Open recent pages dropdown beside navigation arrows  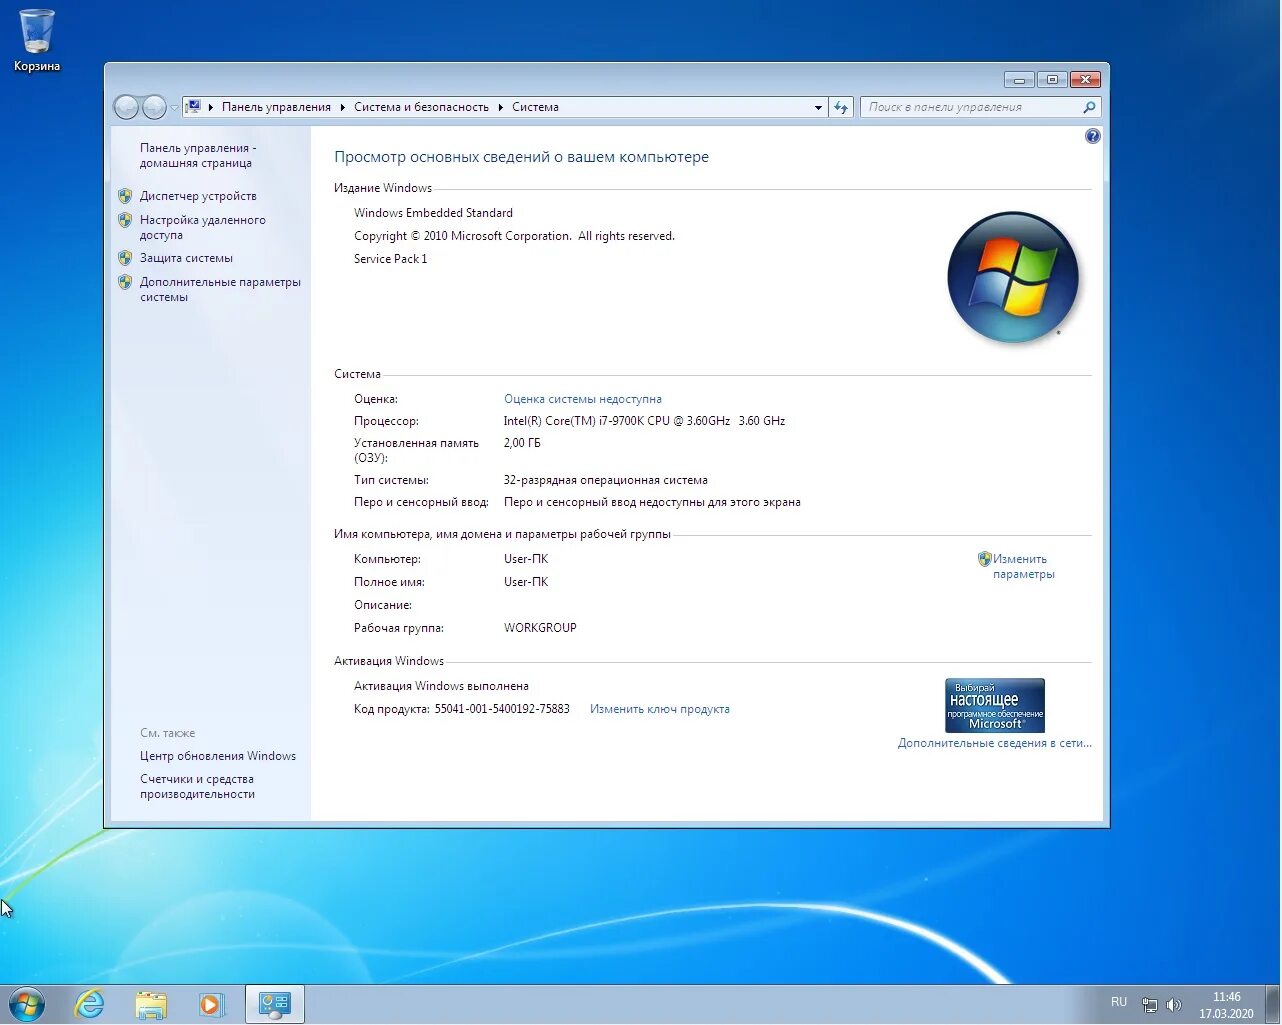[174, 107]
